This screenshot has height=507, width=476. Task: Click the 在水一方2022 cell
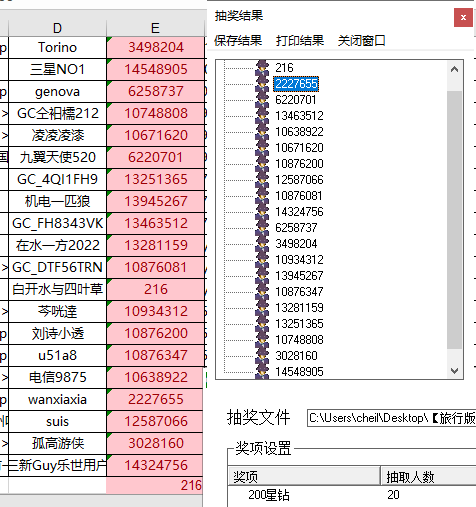(x=57, y=245)
